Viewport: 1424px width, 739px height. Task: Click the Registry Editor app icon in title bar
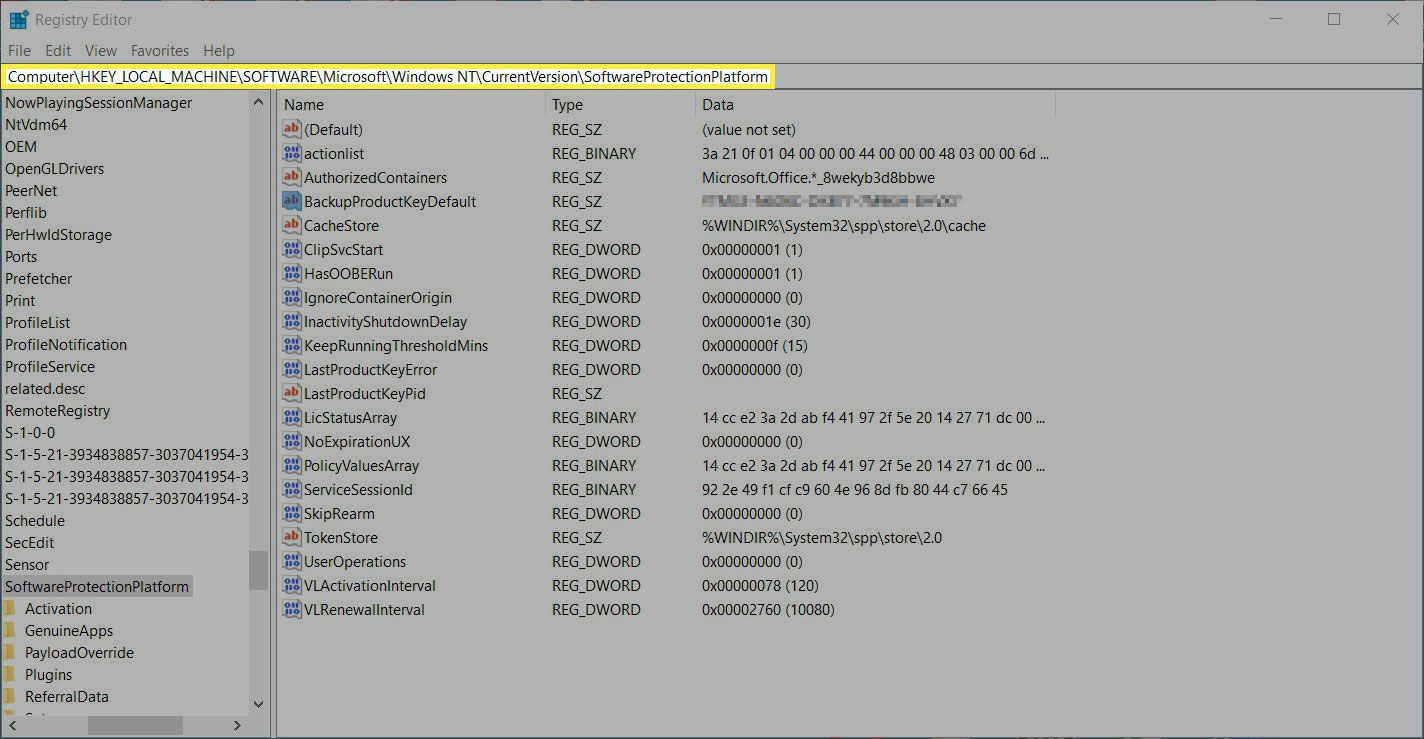coord(18,19)
